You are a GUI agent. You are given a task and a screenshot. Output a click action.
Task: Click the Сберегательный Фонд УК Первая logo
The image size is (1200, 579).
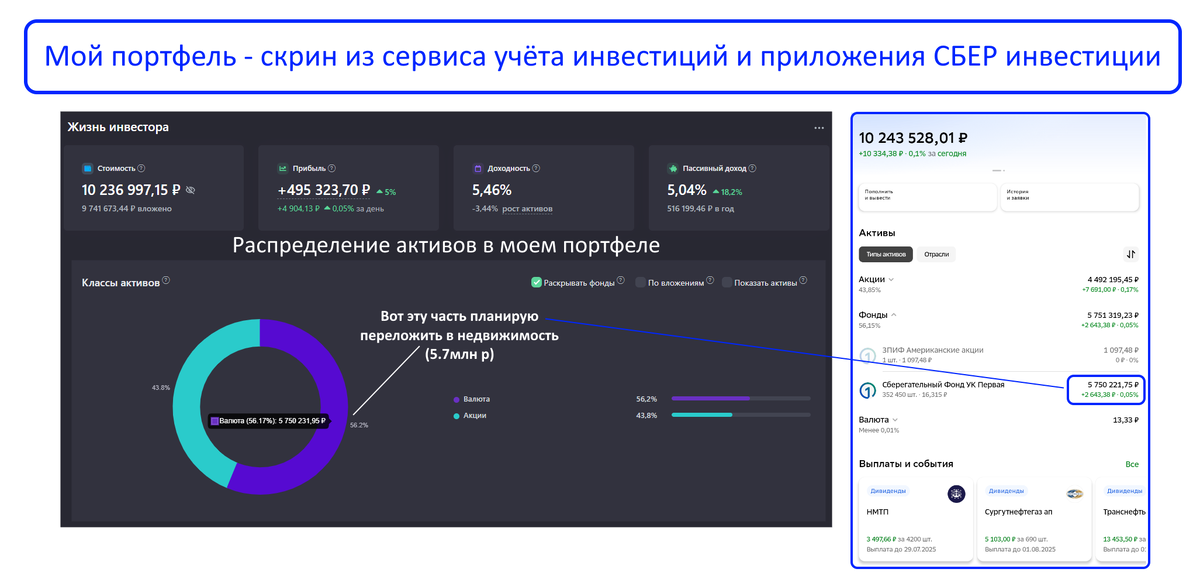[x=869, y=390]
